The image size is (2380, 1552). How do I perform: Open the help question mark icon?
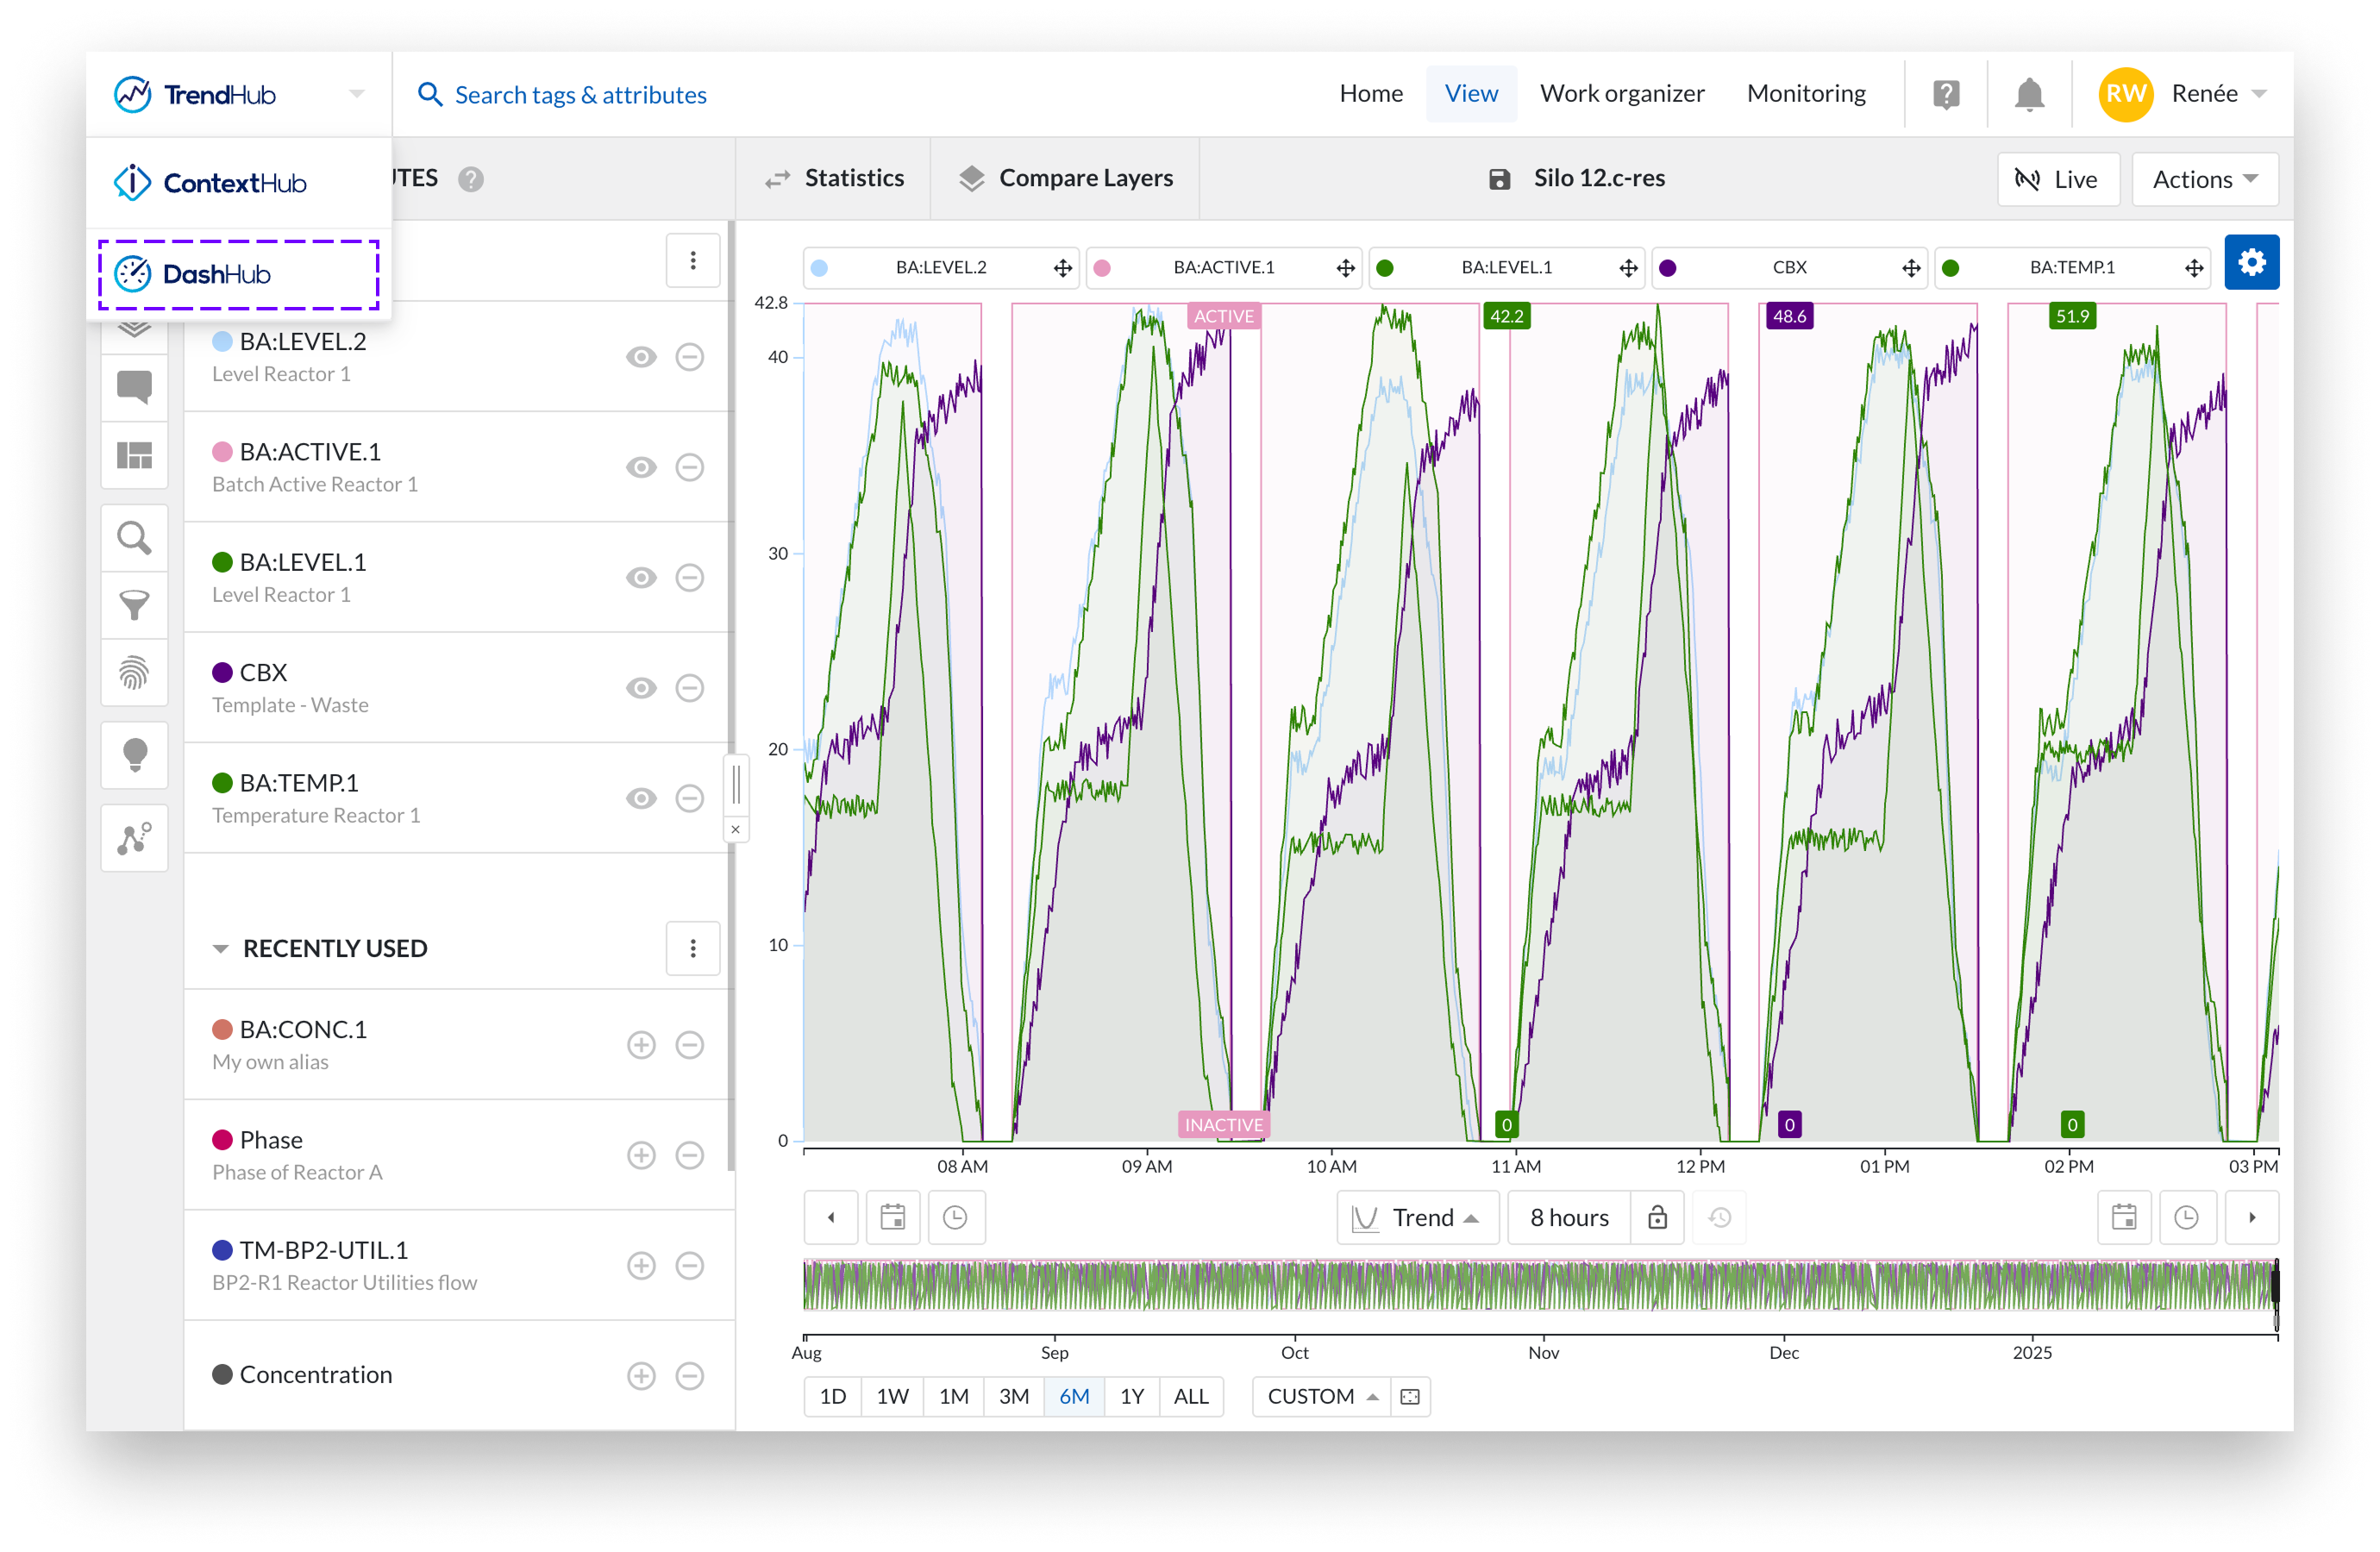1945,94
